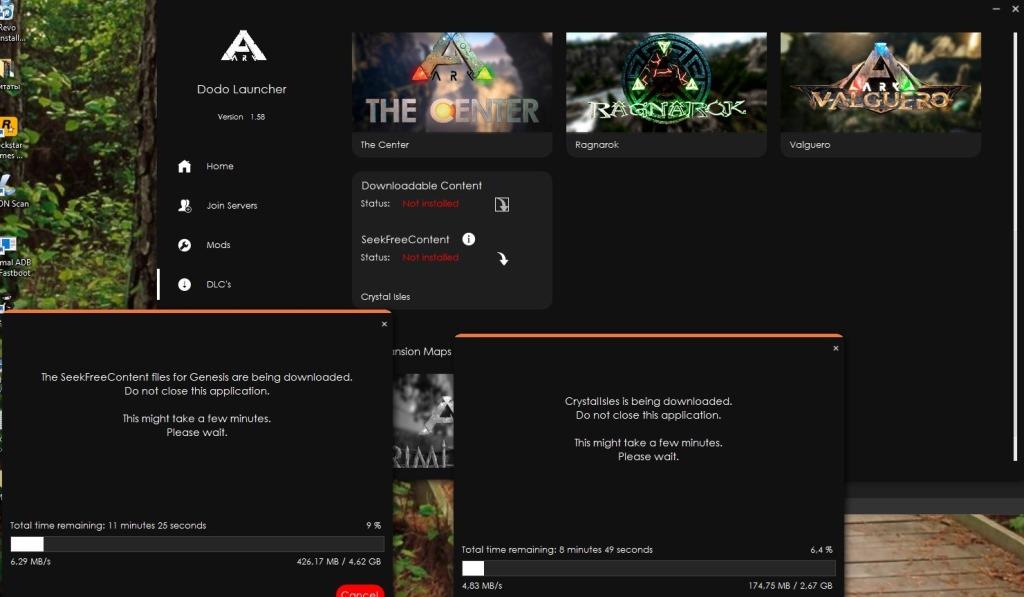This screenshot has height=597, width=1024.
Task: Click the Genesis download progress bar
Action: tap(197, 544)
